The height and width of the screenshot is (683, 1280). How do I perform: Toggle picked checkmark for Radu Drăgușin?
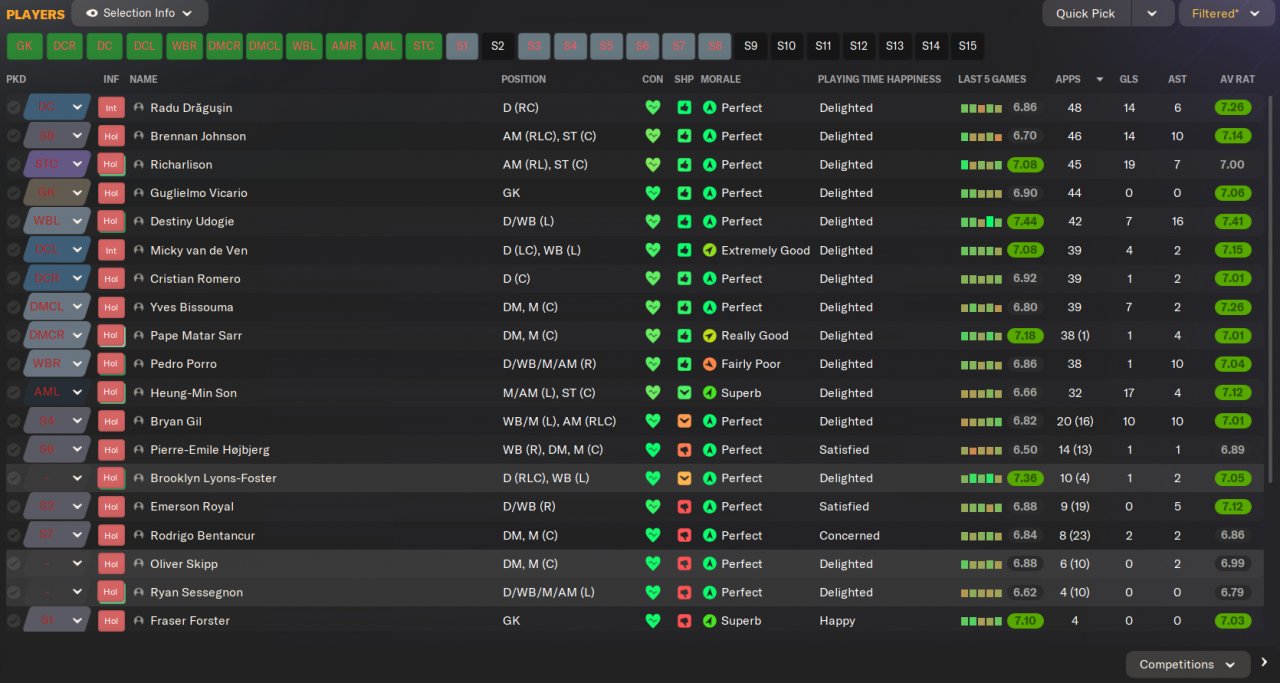pos(13,107)
